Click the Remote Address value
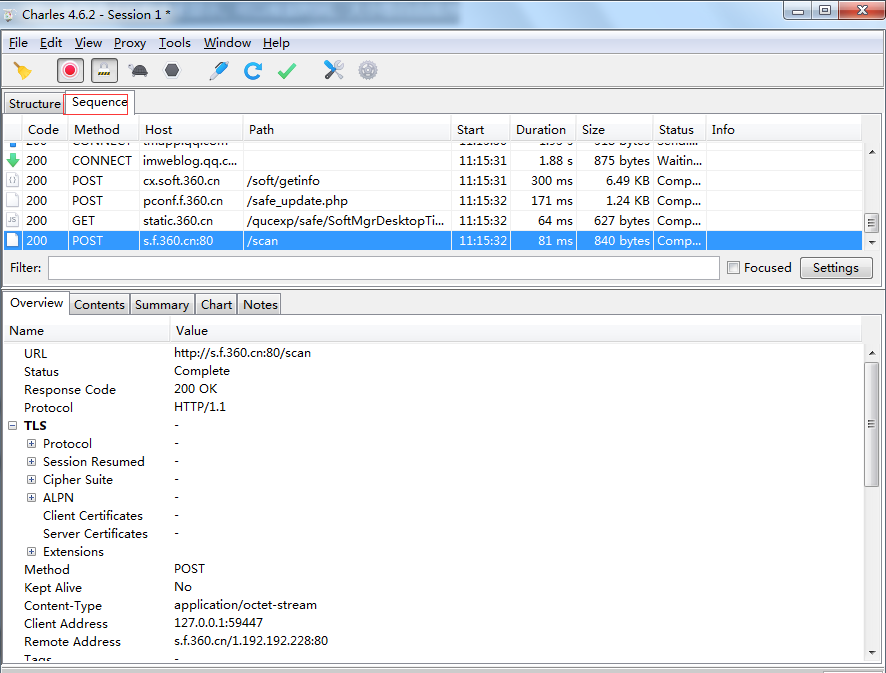The height and width of the screenshot is (673, 886). [x=251, y=641]
